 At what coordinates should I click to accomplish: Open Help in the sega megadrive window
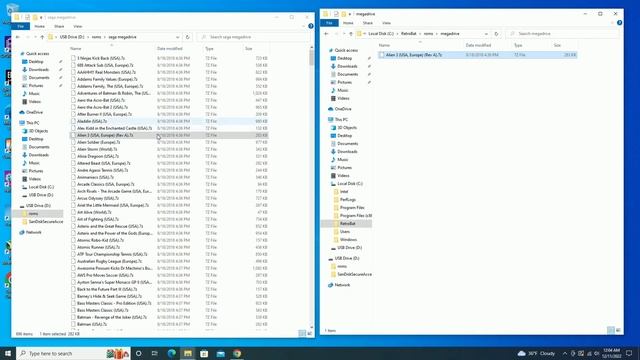pos(311,26)
